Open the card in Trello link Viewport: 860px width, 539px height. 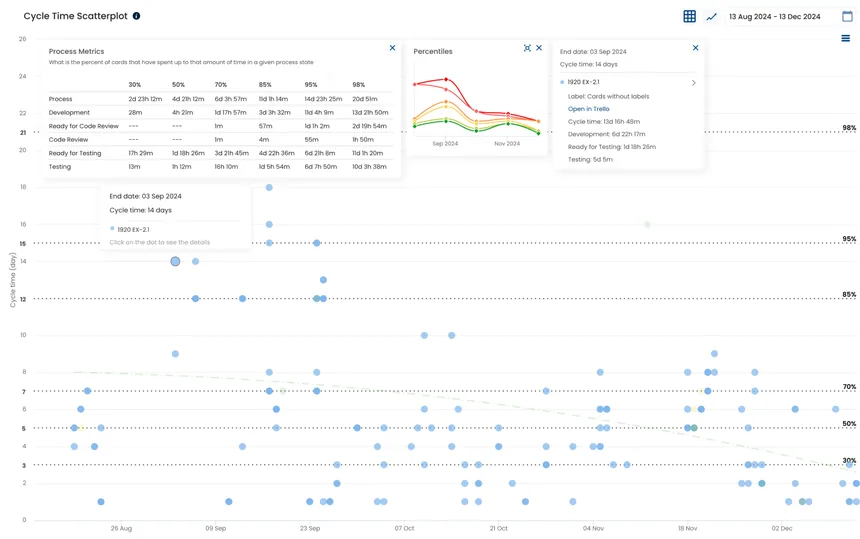pyautogui.click(x=589, y=109)
